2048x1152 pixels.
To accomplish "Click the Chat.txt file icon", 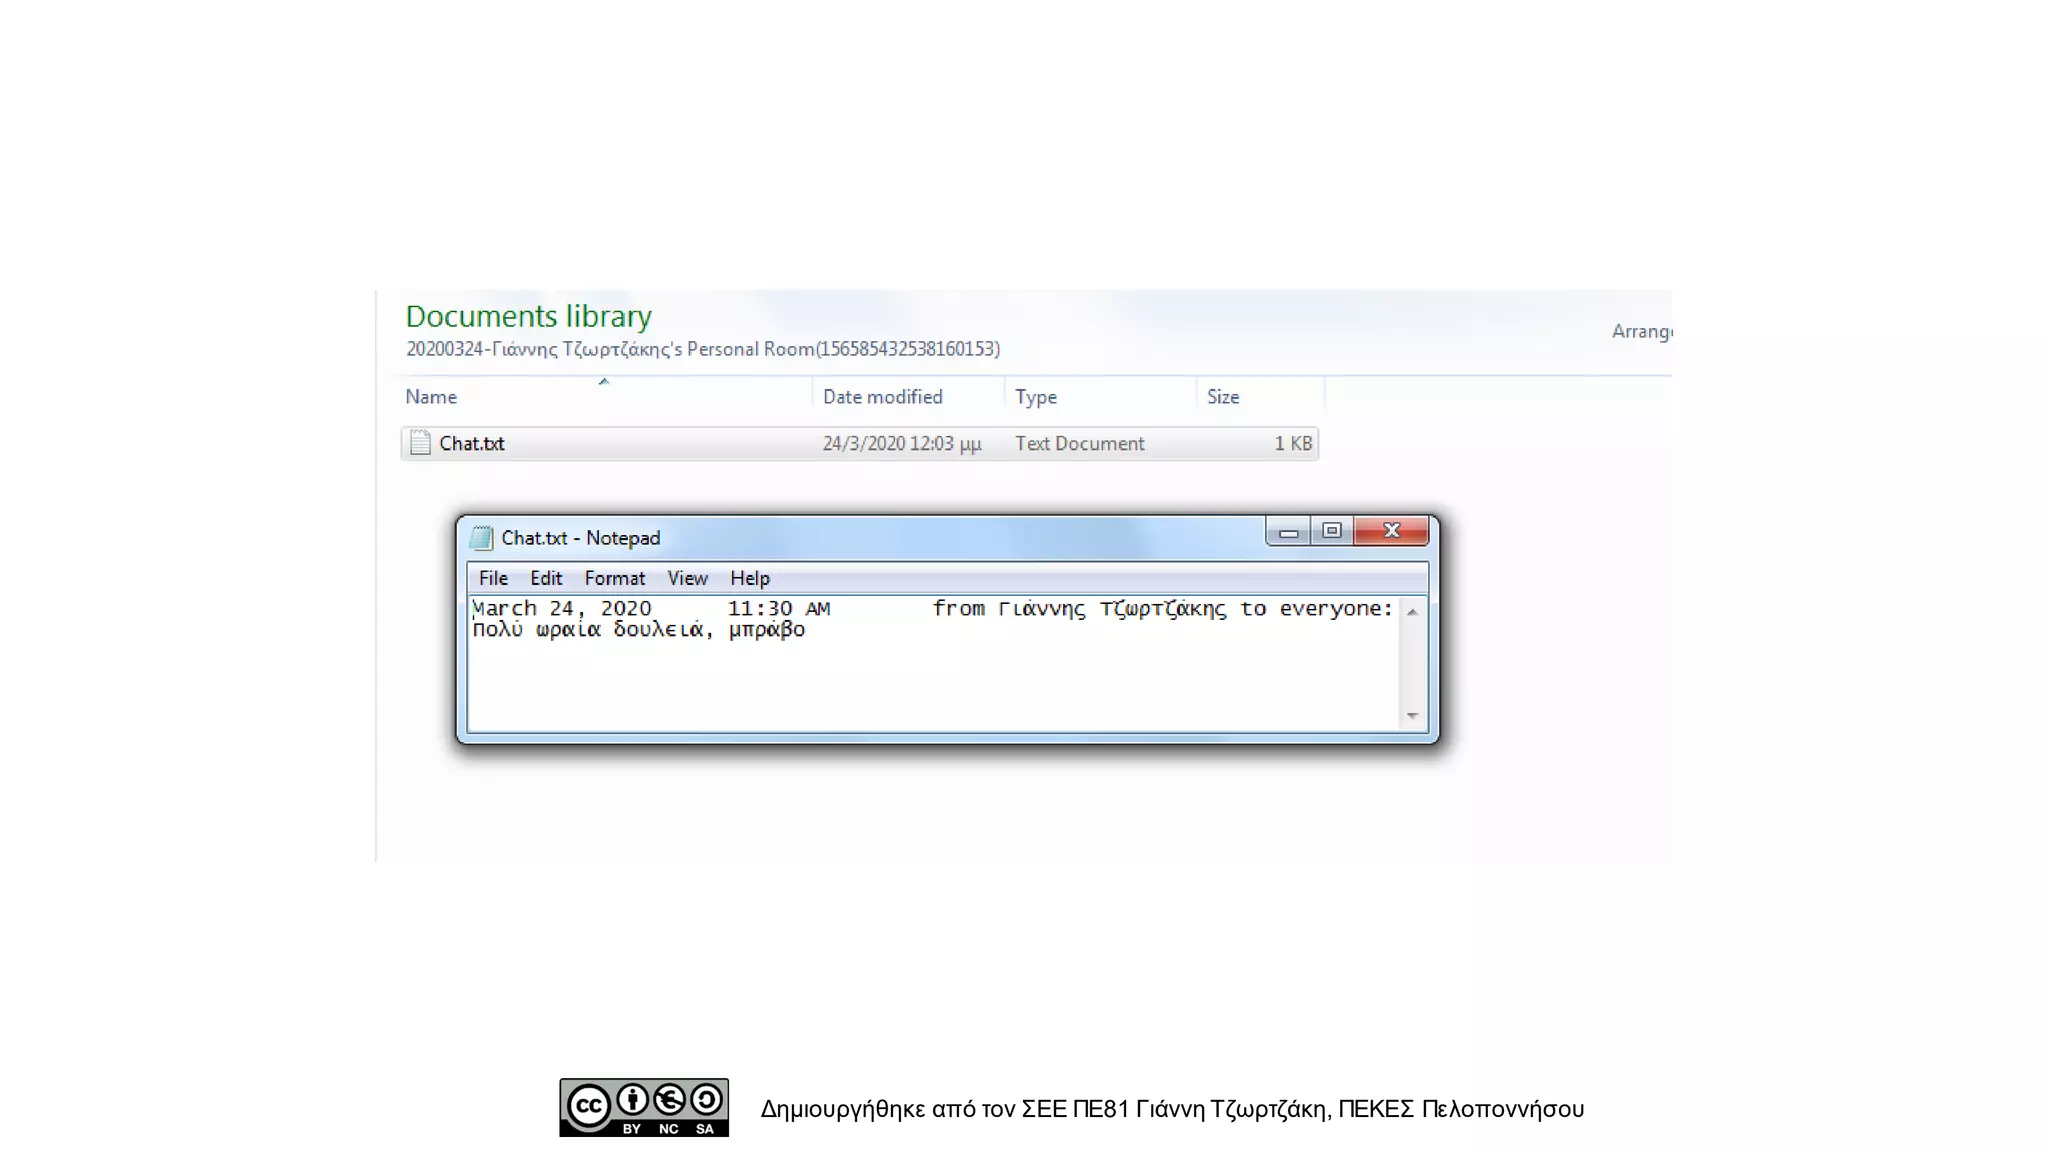I will pos(420,443).
